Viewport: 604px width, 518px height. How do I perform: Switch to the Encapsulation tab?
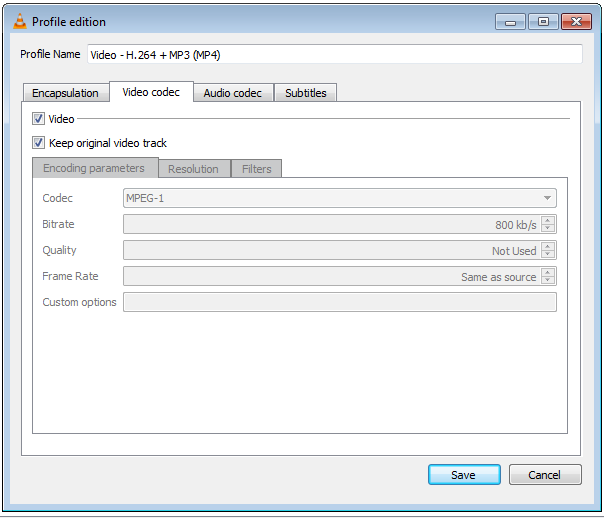coord(65,93)
